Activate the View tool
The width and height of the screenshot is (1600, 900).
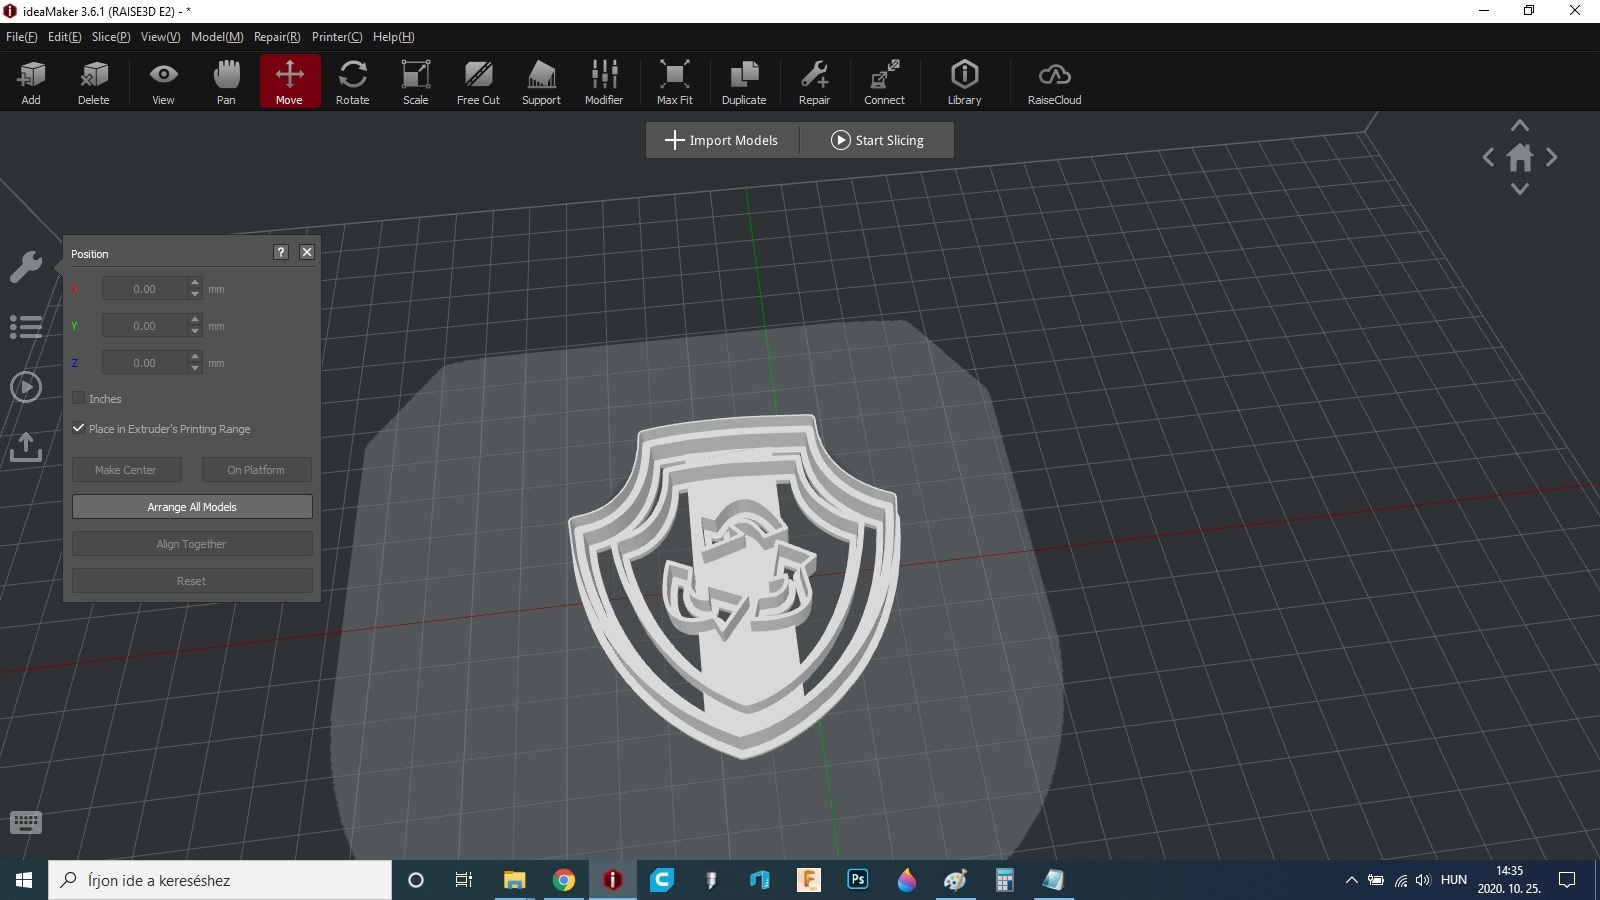tap(163, 81)
